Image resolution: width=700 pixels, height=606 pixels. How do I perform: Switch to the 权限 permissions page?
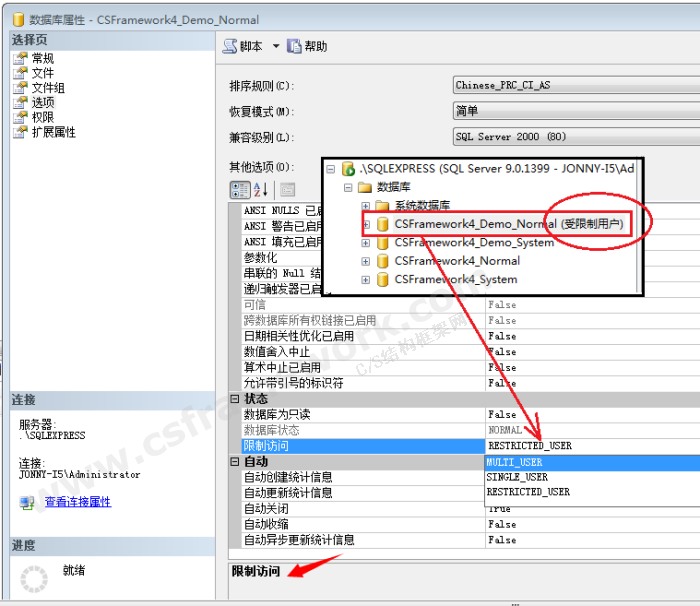coord(42,117)
